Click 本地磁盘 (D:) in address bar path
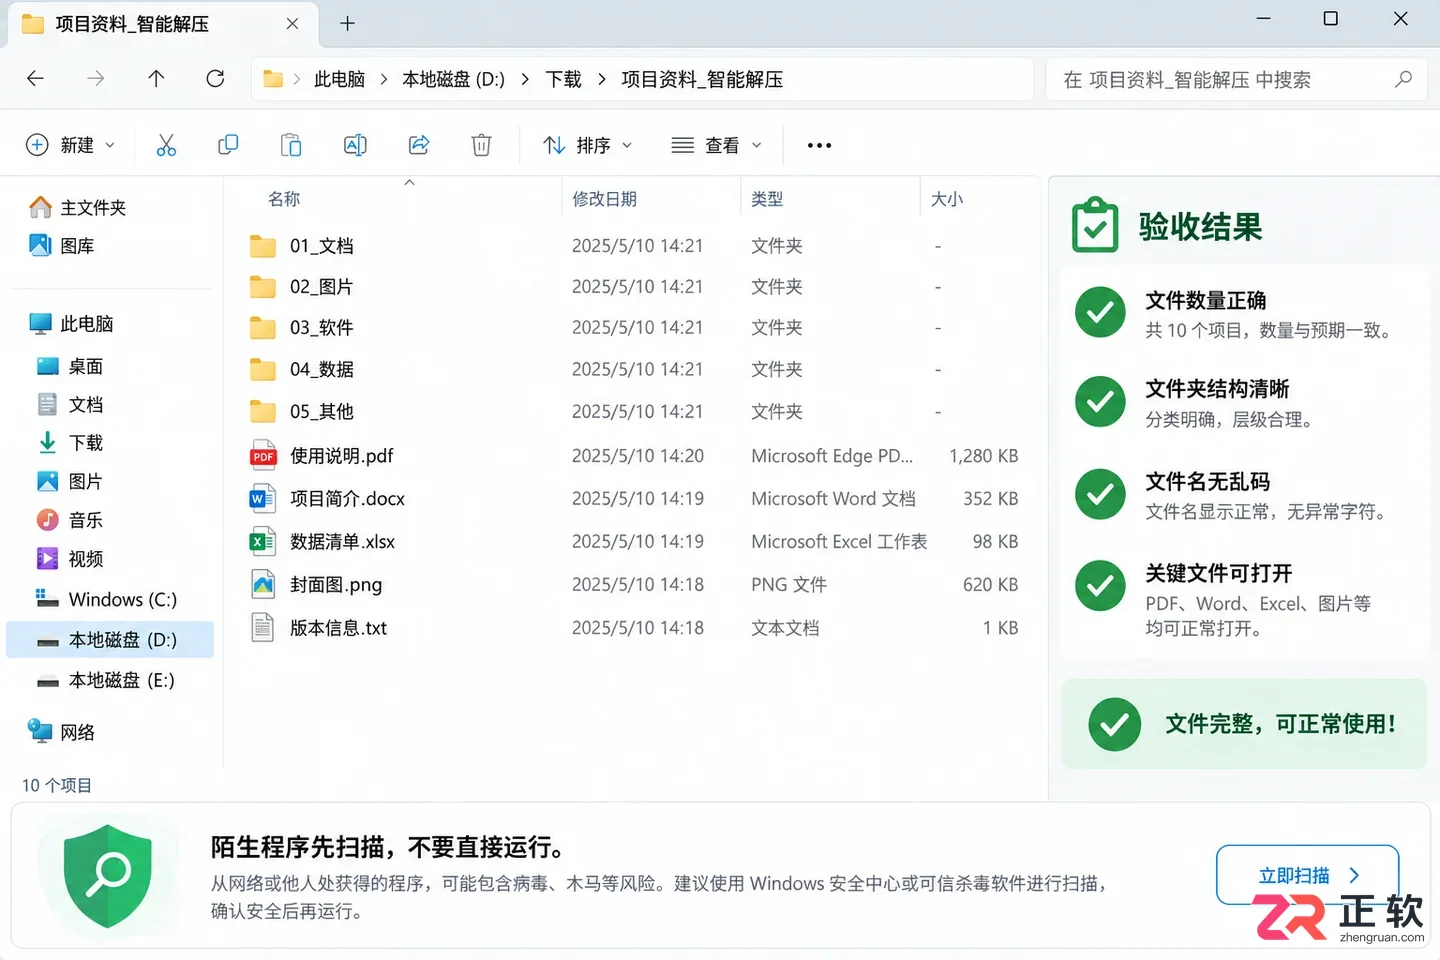The image size is (1440, 960). tap(453, 79)
